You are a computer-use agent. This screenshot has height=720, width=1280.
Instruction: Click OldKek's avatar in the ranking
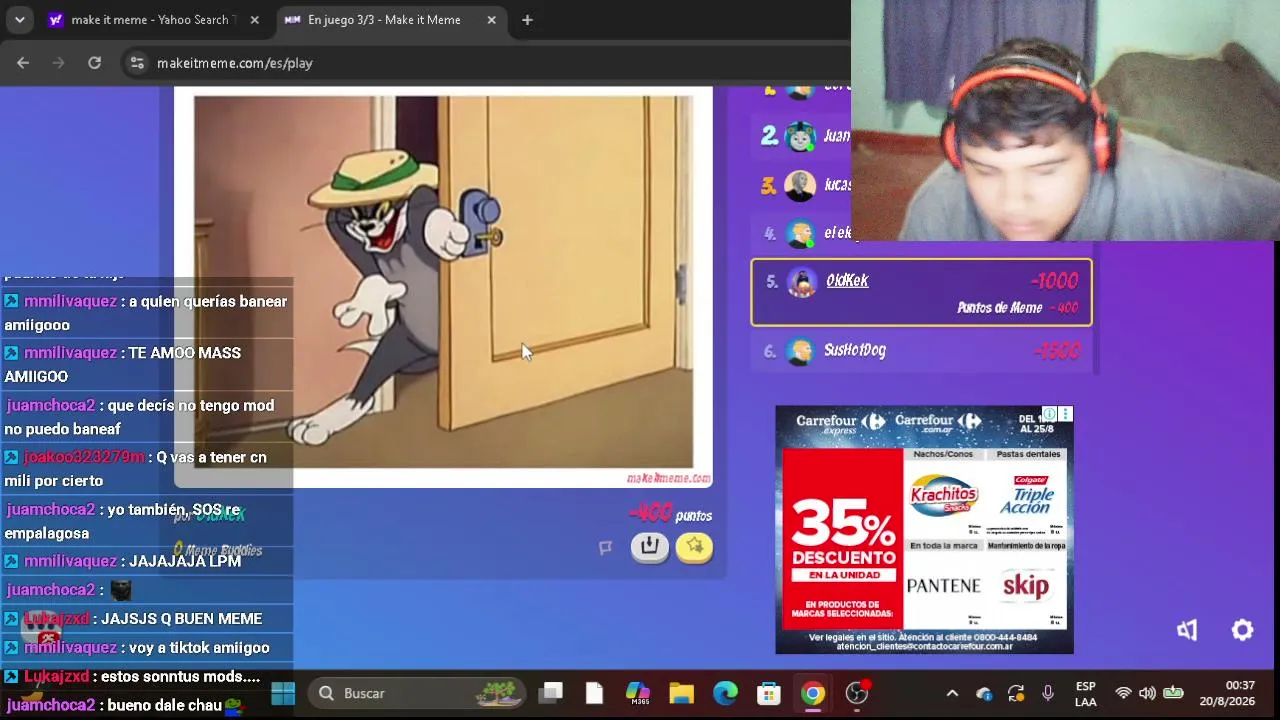tap(801, 282)
